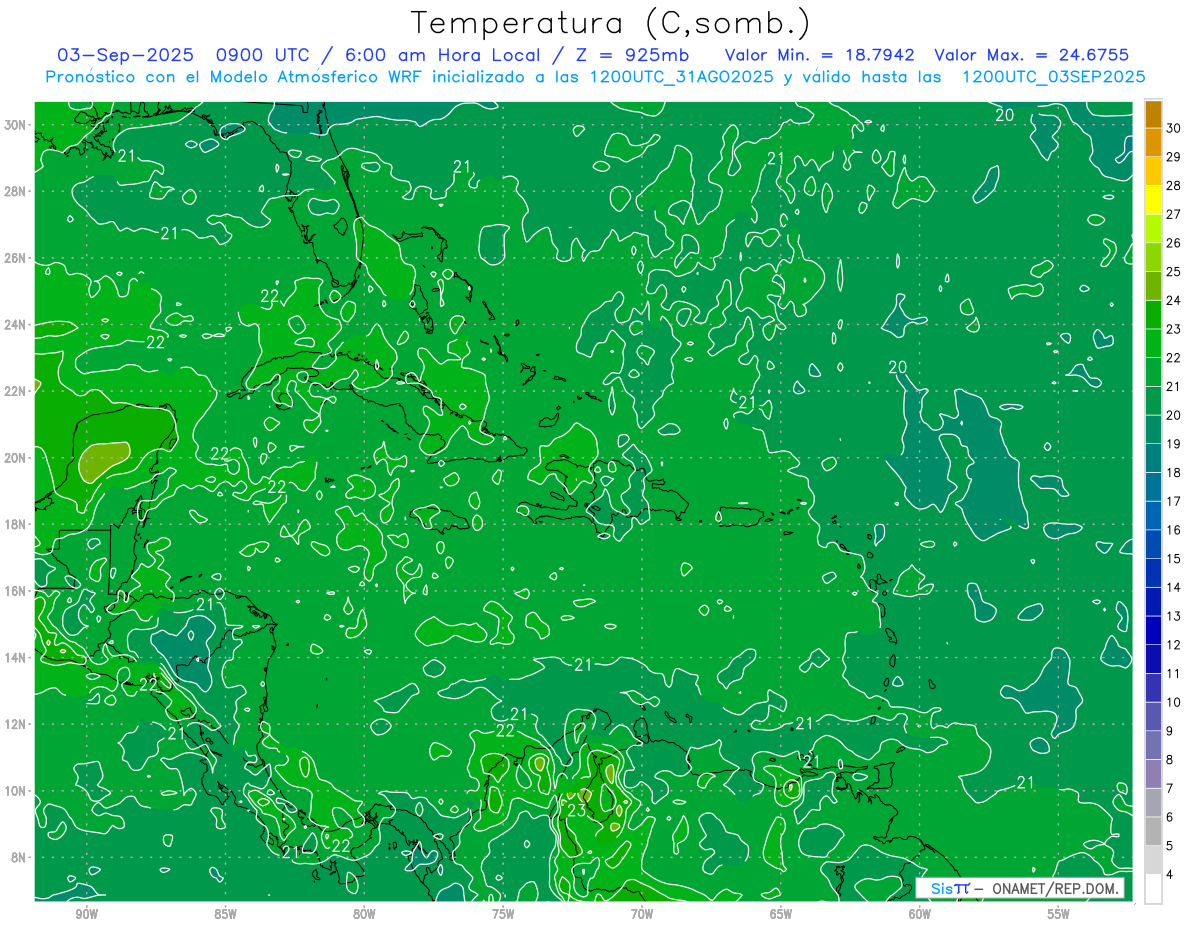
Task: Click the "8N" latitude axis label
Action: (x=20, y=857)
